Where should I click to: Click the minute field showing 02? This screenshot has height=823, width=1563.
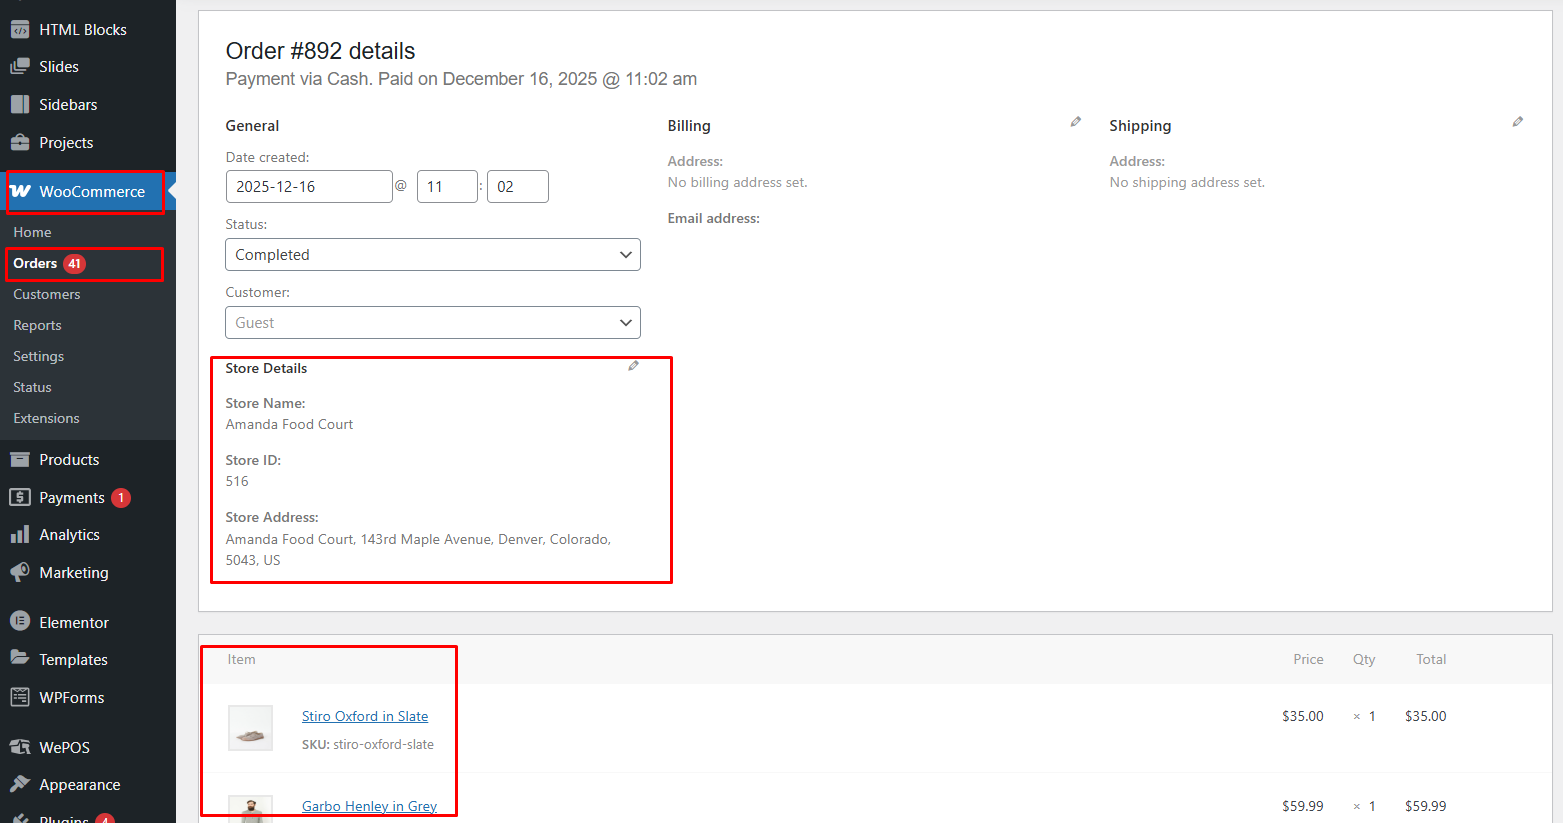click(x=518, y=187)
